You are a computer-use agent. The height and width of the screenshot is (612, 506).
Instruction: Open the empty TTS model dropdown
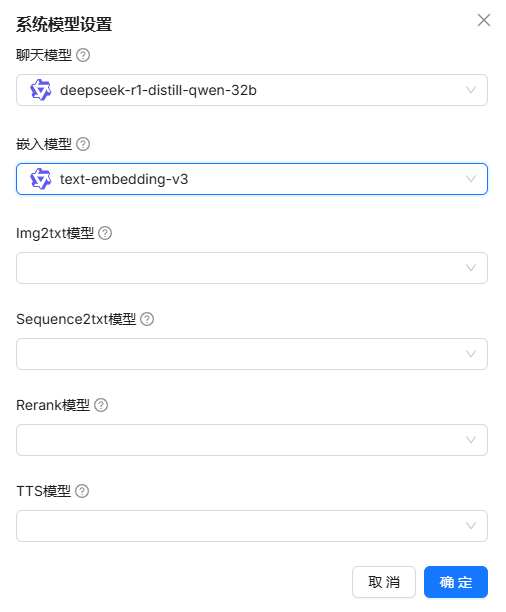click(x=252, y=525)
